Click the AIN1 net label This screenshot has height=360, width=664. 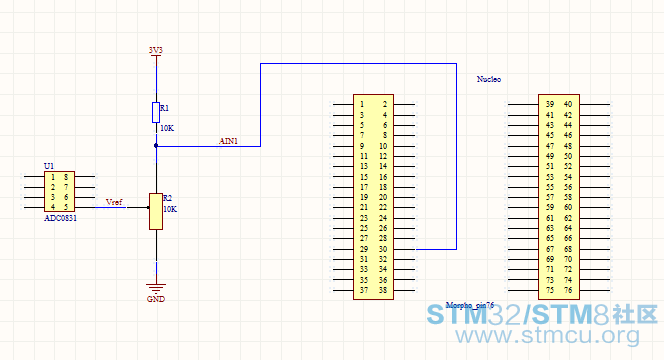pyautogui.click(x=228, y=141)
